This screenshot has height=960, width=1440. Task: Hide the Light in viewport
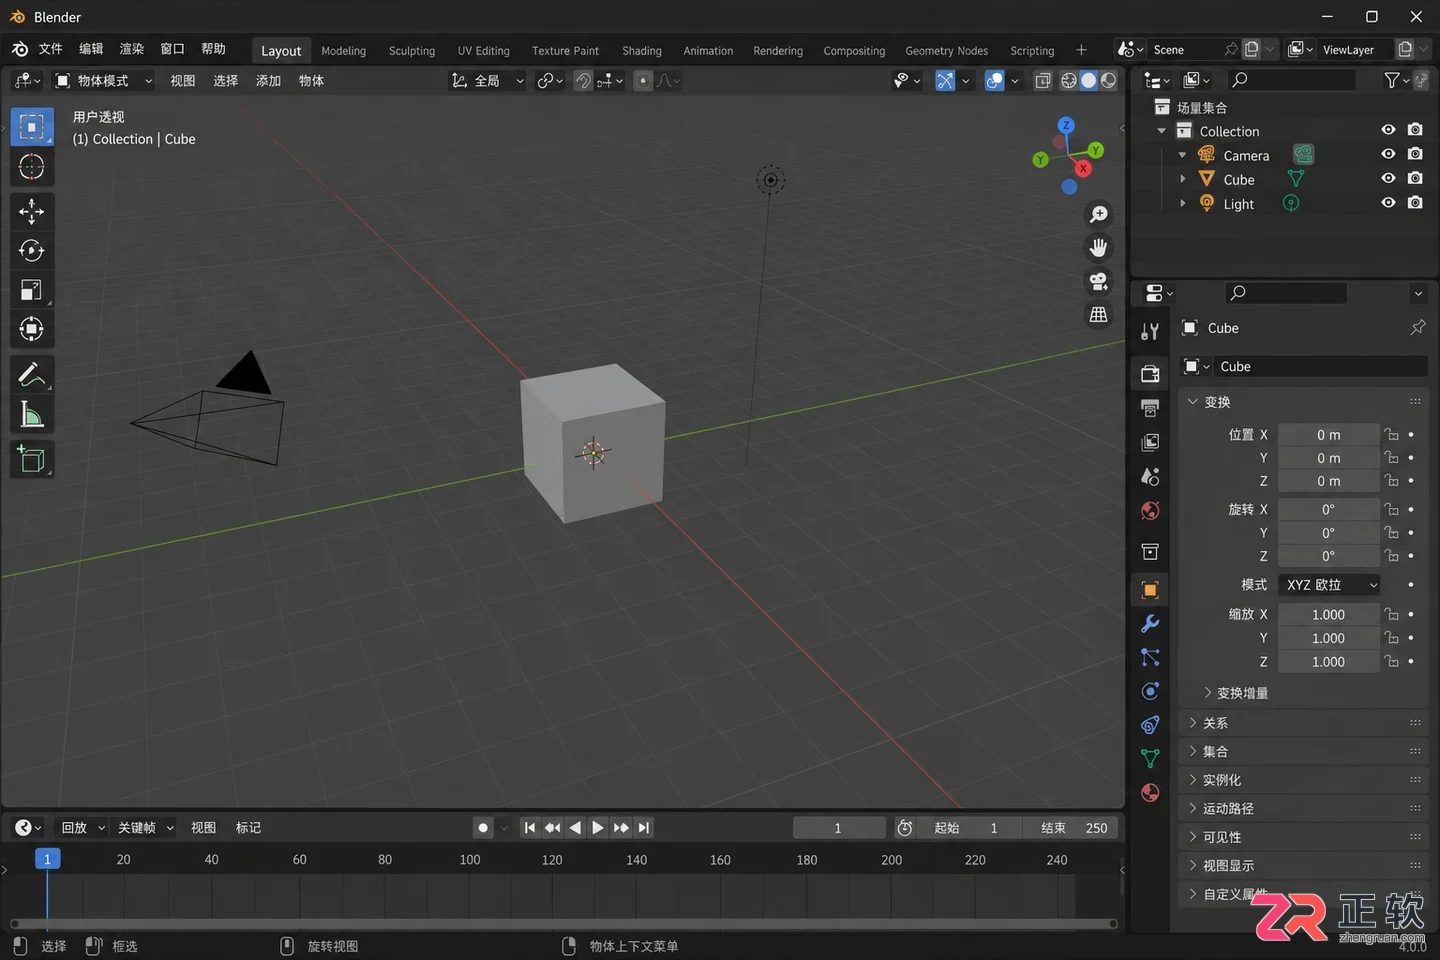pos(1388,202)
